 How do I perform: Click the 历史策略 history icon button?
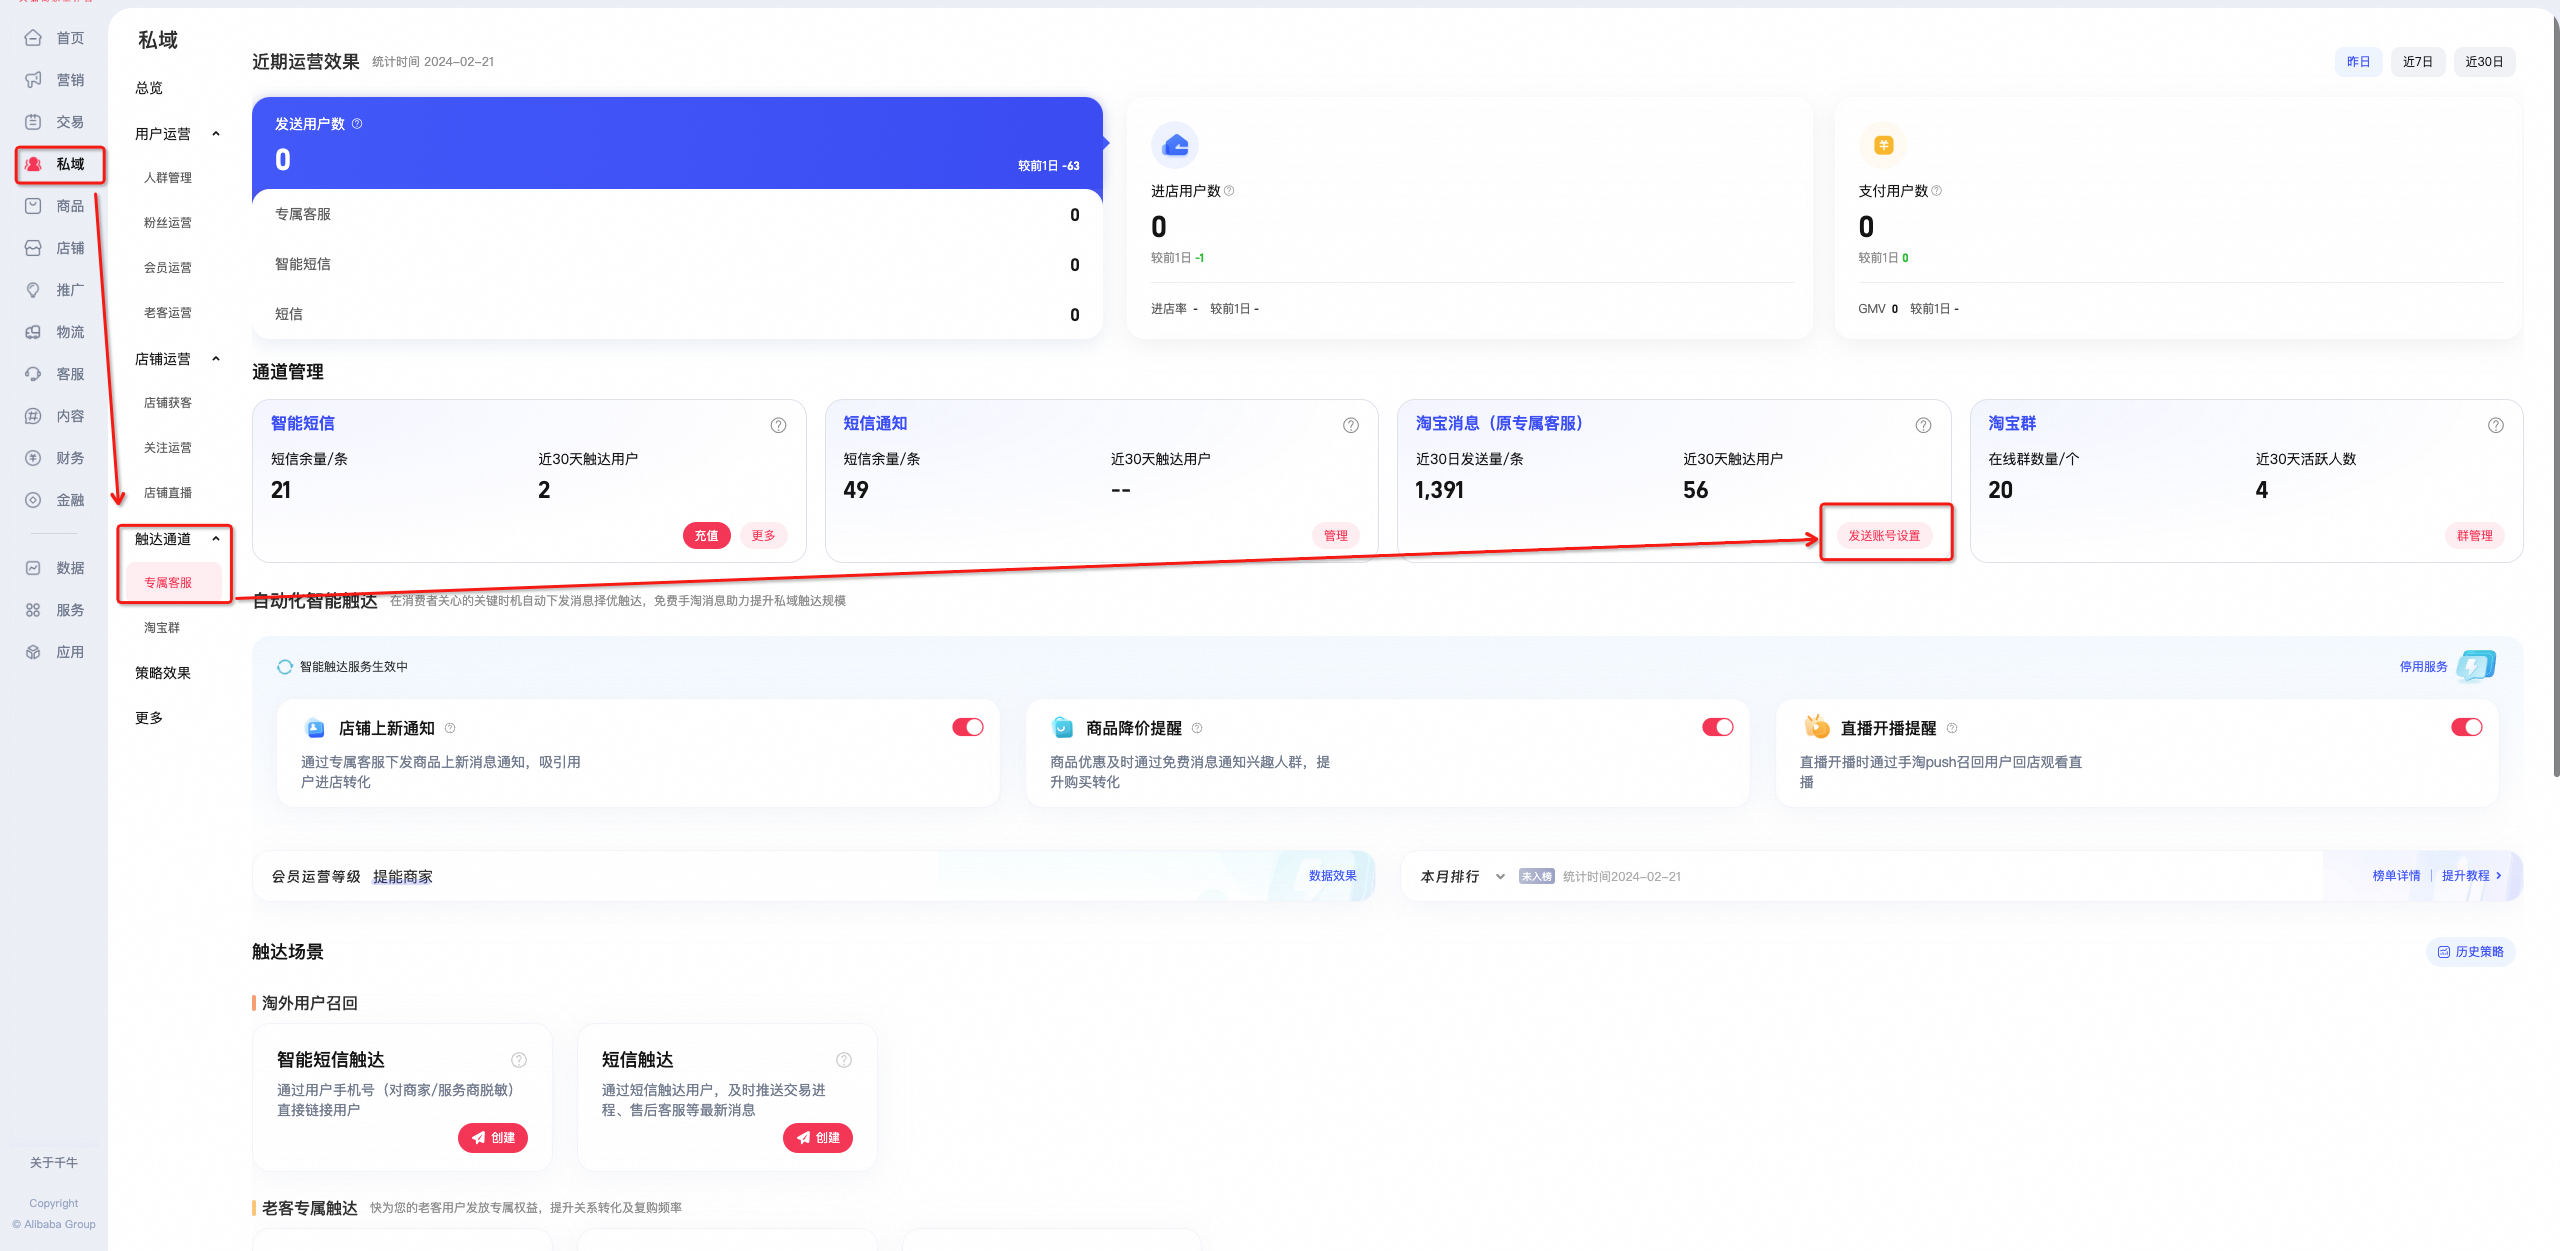tap(2470, 952)
